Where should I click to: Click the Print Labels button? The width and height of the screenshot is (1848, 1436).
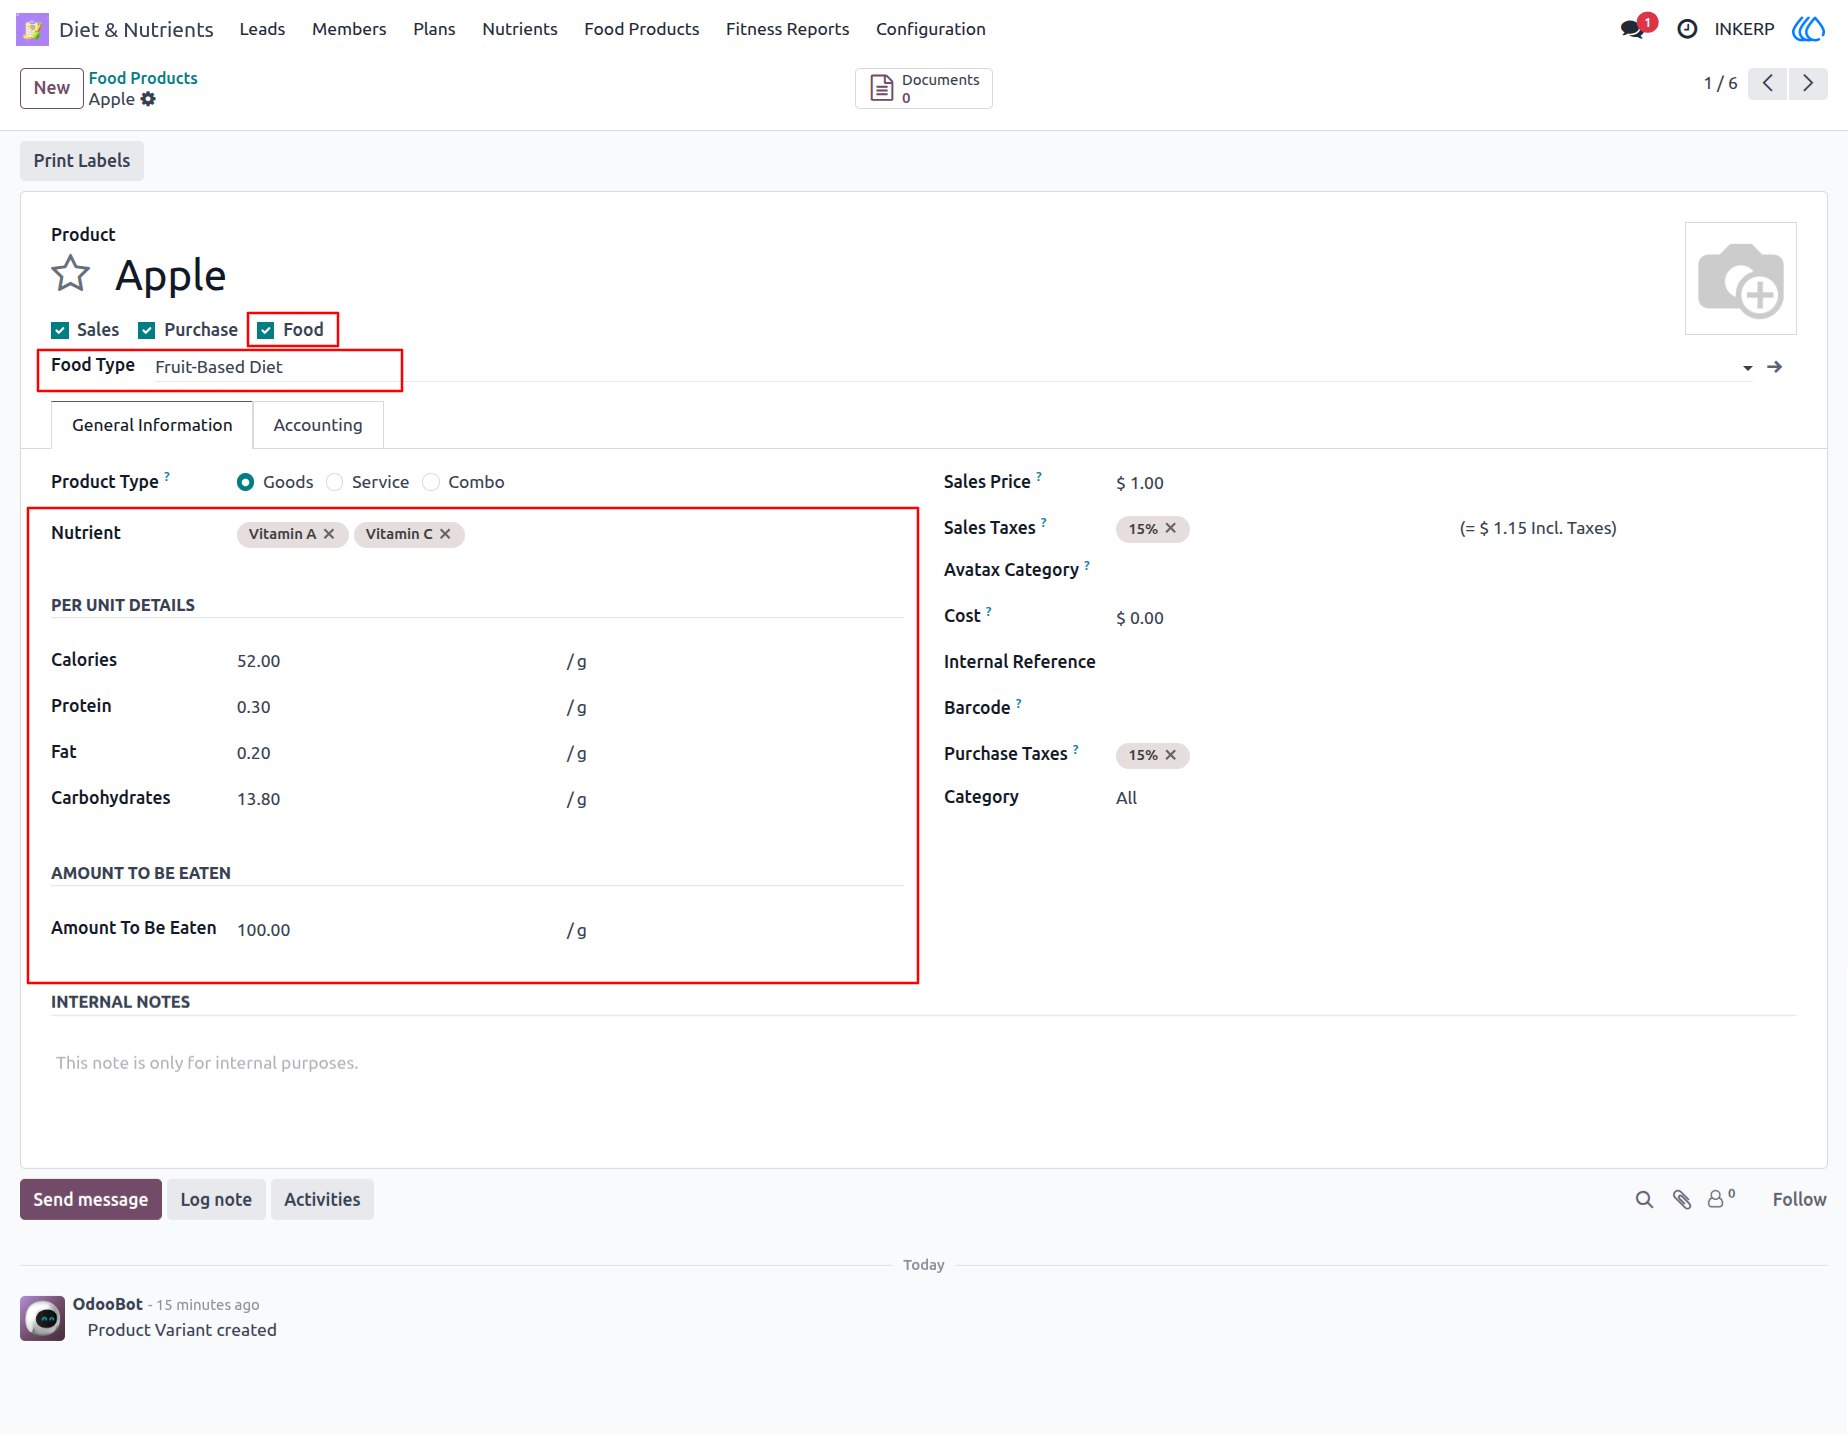pyautogui.click(x=82, y=161)
